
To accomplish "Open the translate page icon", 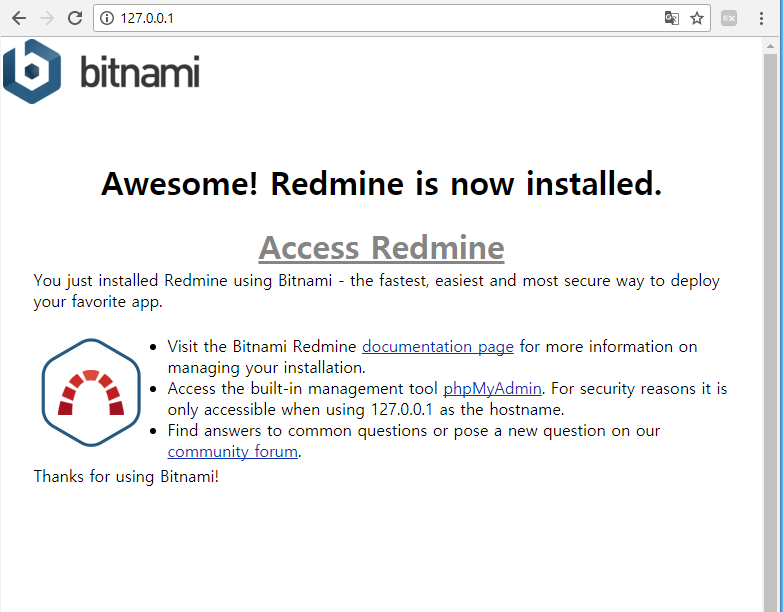I will pyautogui.click(x=672, y=18).
